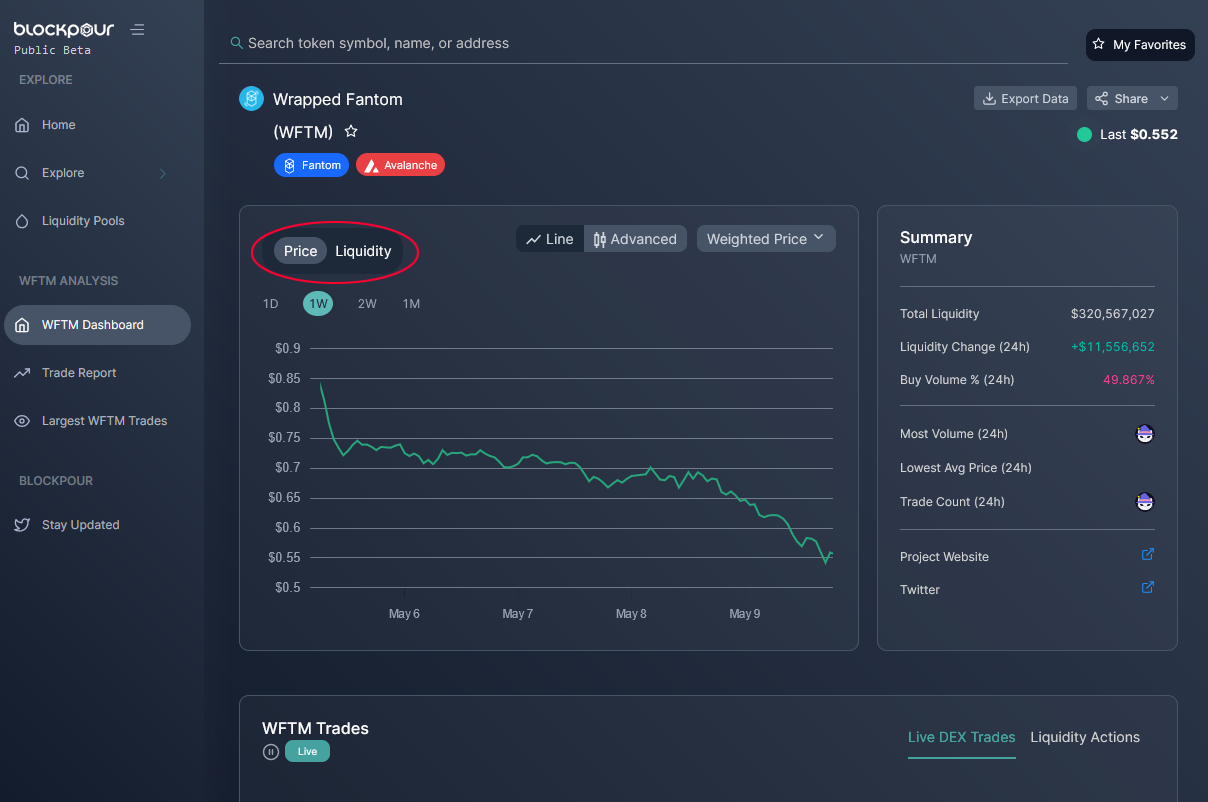Click the Fantom chain badge

coord(311,165)
